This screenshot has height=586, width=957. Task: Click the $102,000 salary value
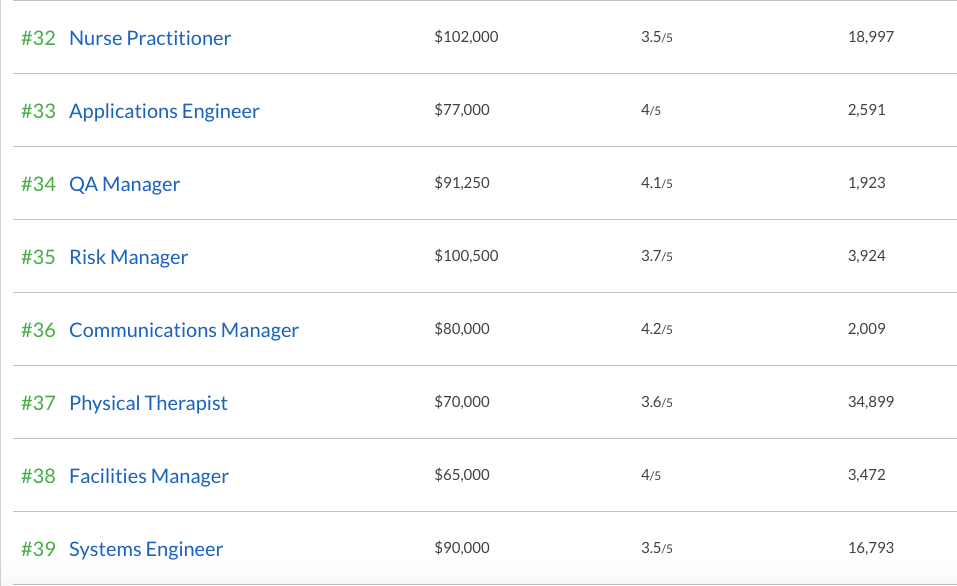click(x=466, y=37)
